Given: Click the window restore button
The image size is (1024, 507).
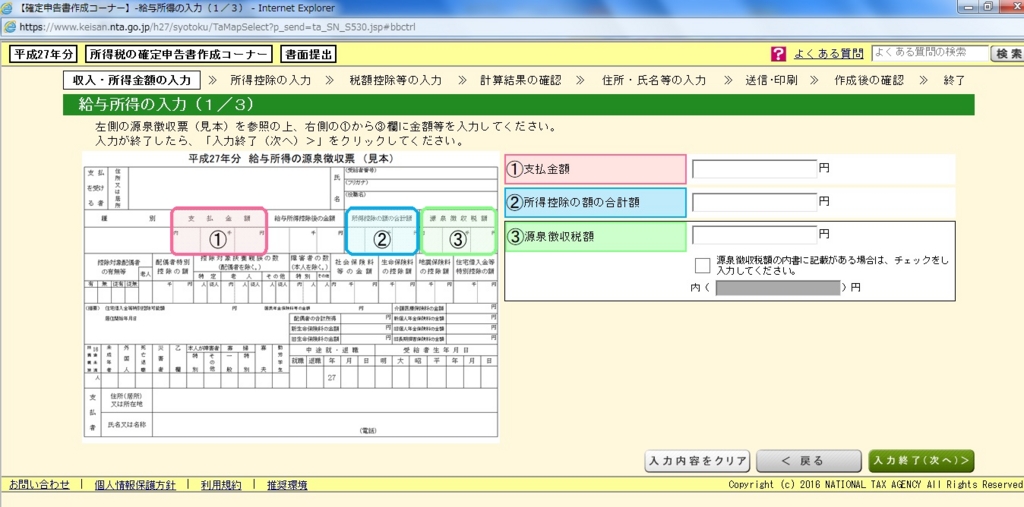Looking at the screenshot, I should pyautogui.click(x=989, y=7).
